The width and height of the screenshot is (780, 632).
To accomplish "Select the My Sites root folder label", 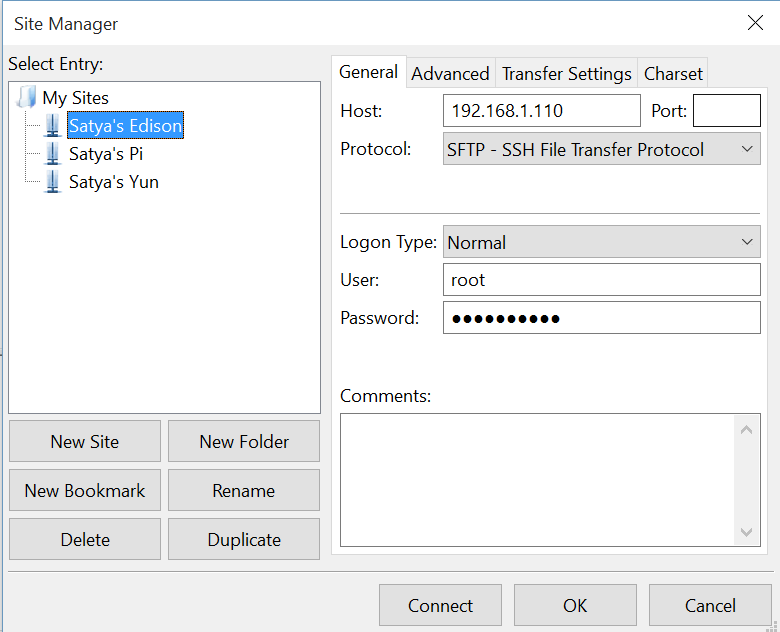I will point(76,98).
